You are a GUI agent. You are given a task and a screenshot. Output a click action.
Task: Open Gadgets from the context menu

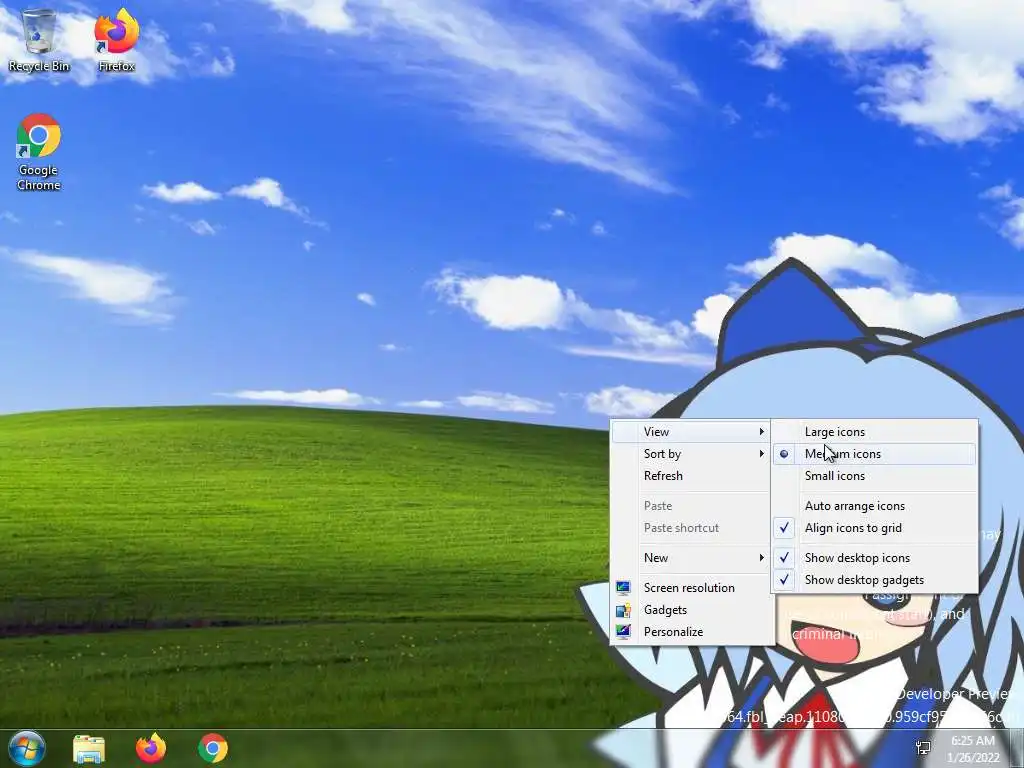tap(690, 610)
